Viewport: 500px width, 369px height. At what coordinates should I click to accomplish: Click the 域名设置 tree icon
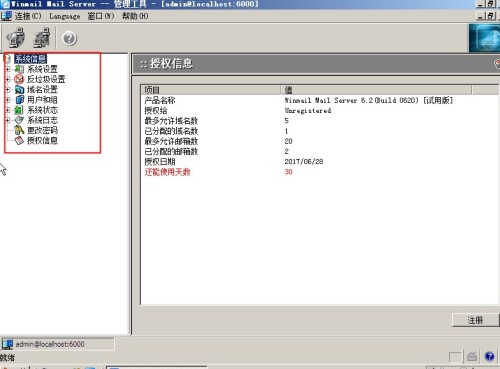click(x=19, y=89)
